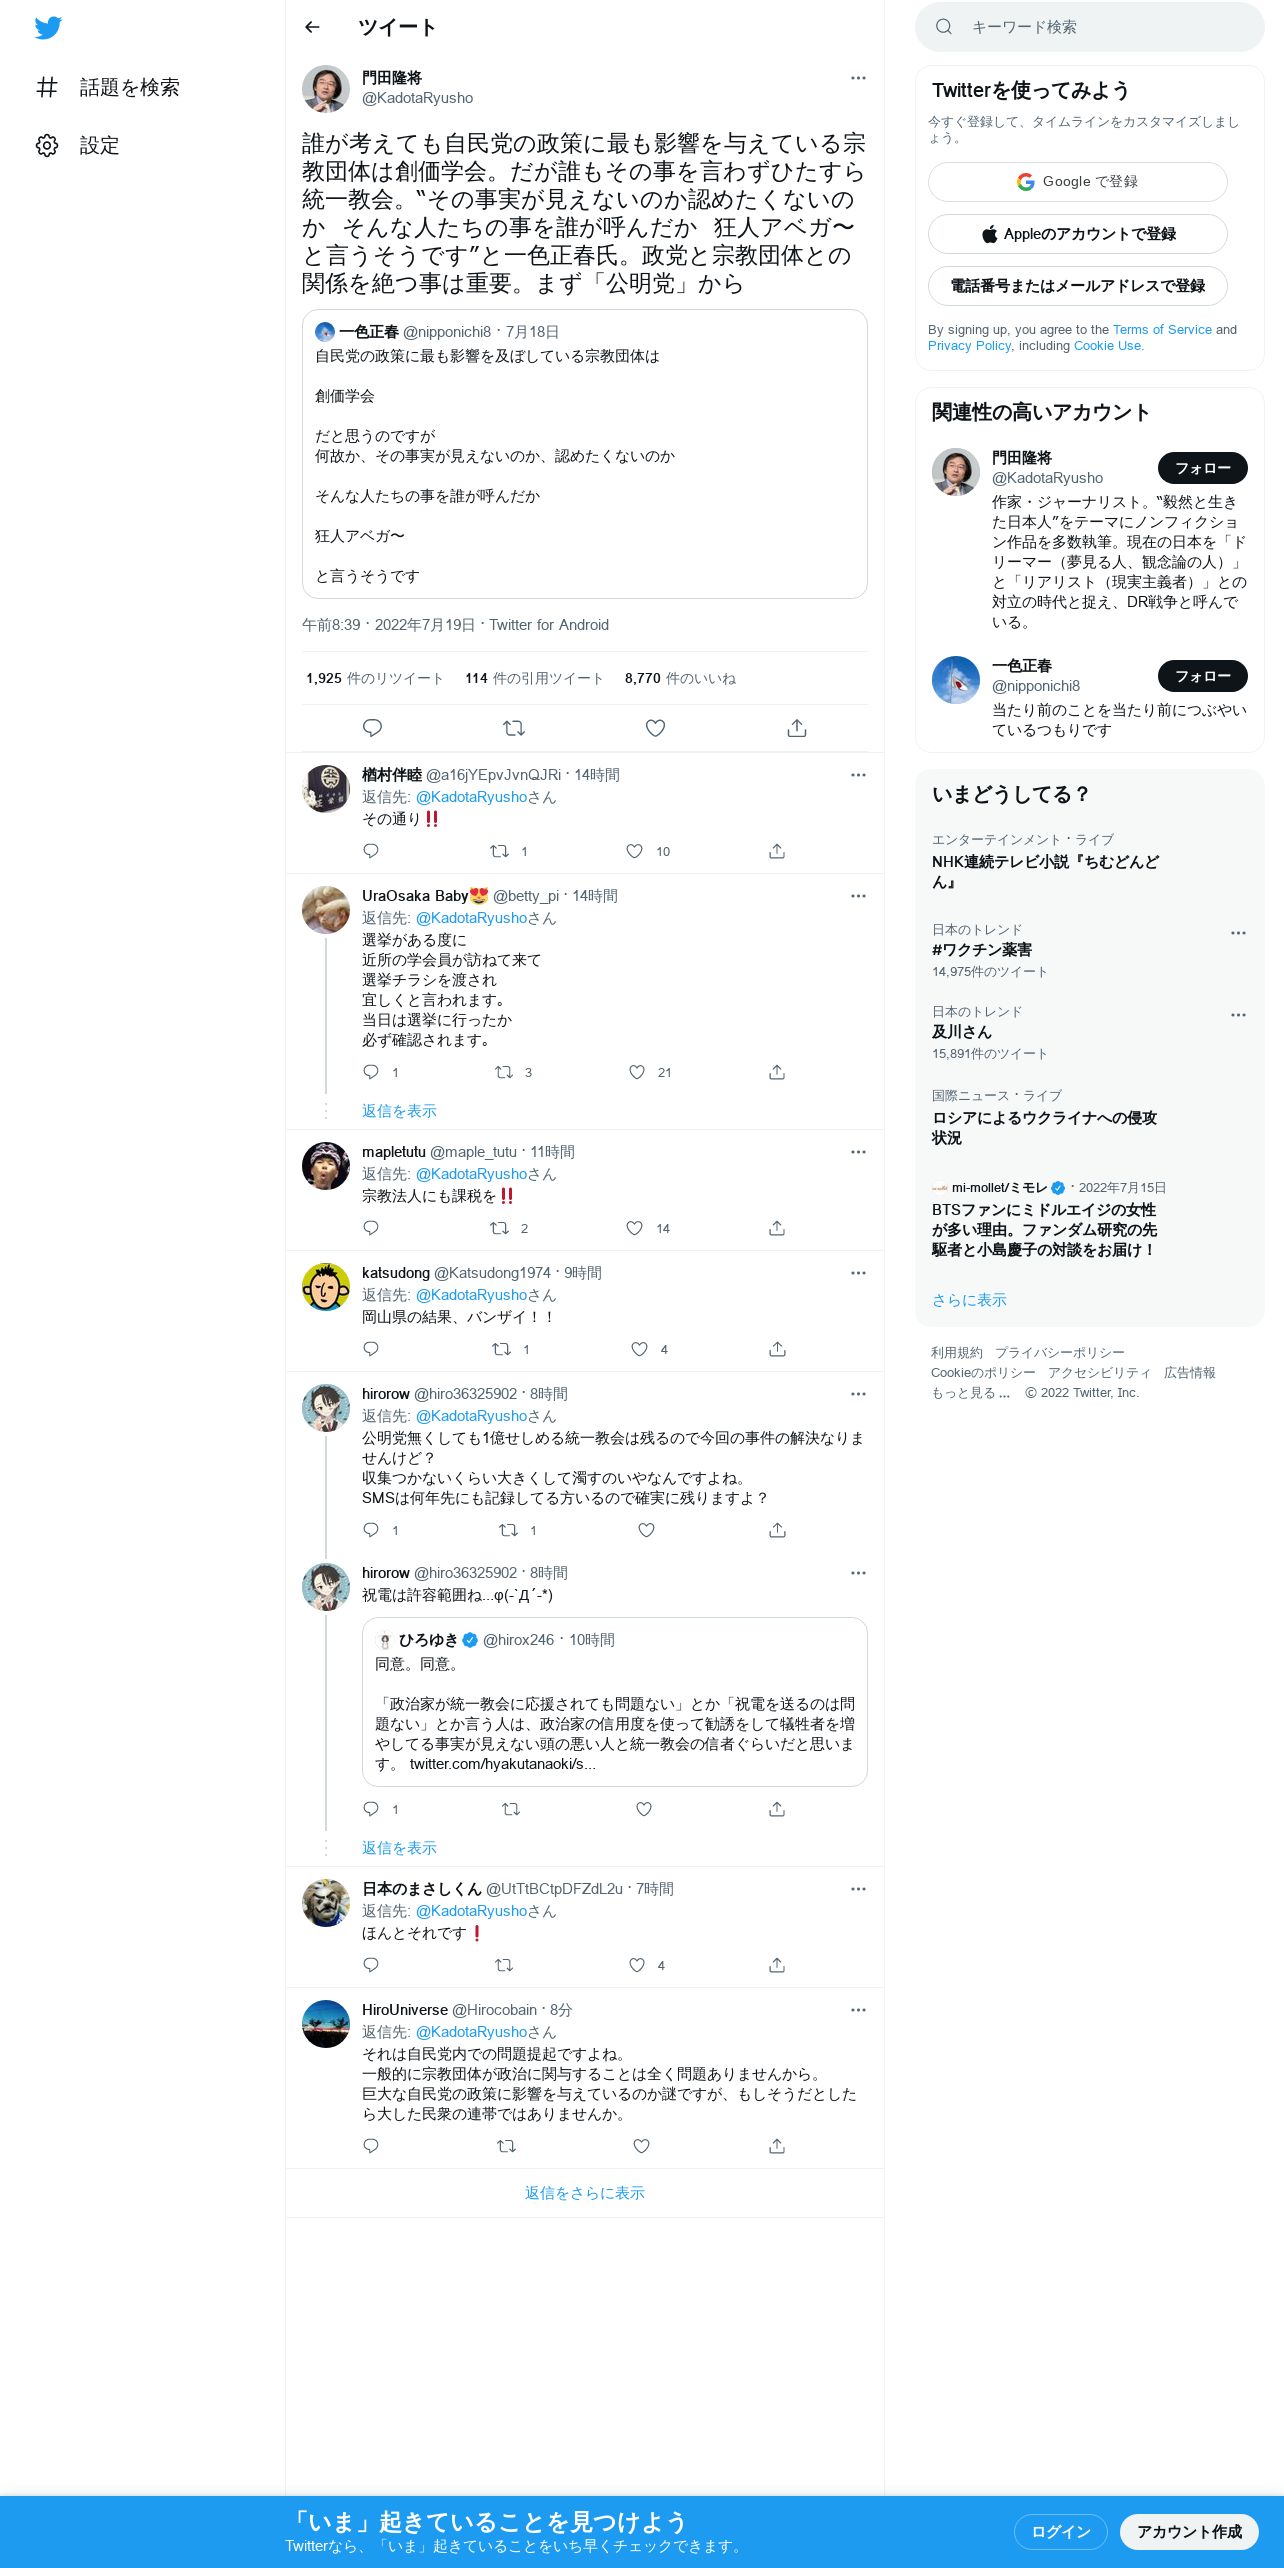
Task: Retweet the main tweet by 門田隆将
Action: [x=514, y=728]
